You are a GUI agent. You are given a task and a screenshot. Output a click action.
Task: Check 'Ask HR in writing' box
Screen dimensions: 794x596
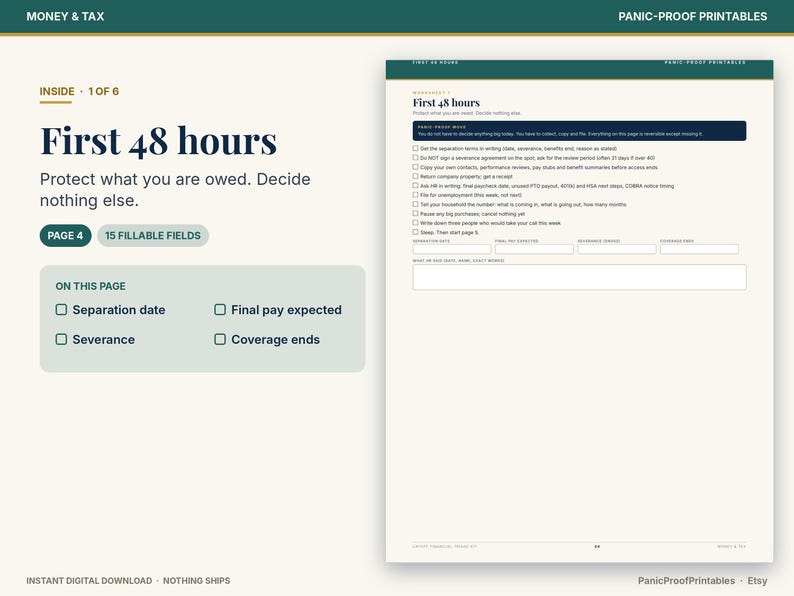coord(415,185)
